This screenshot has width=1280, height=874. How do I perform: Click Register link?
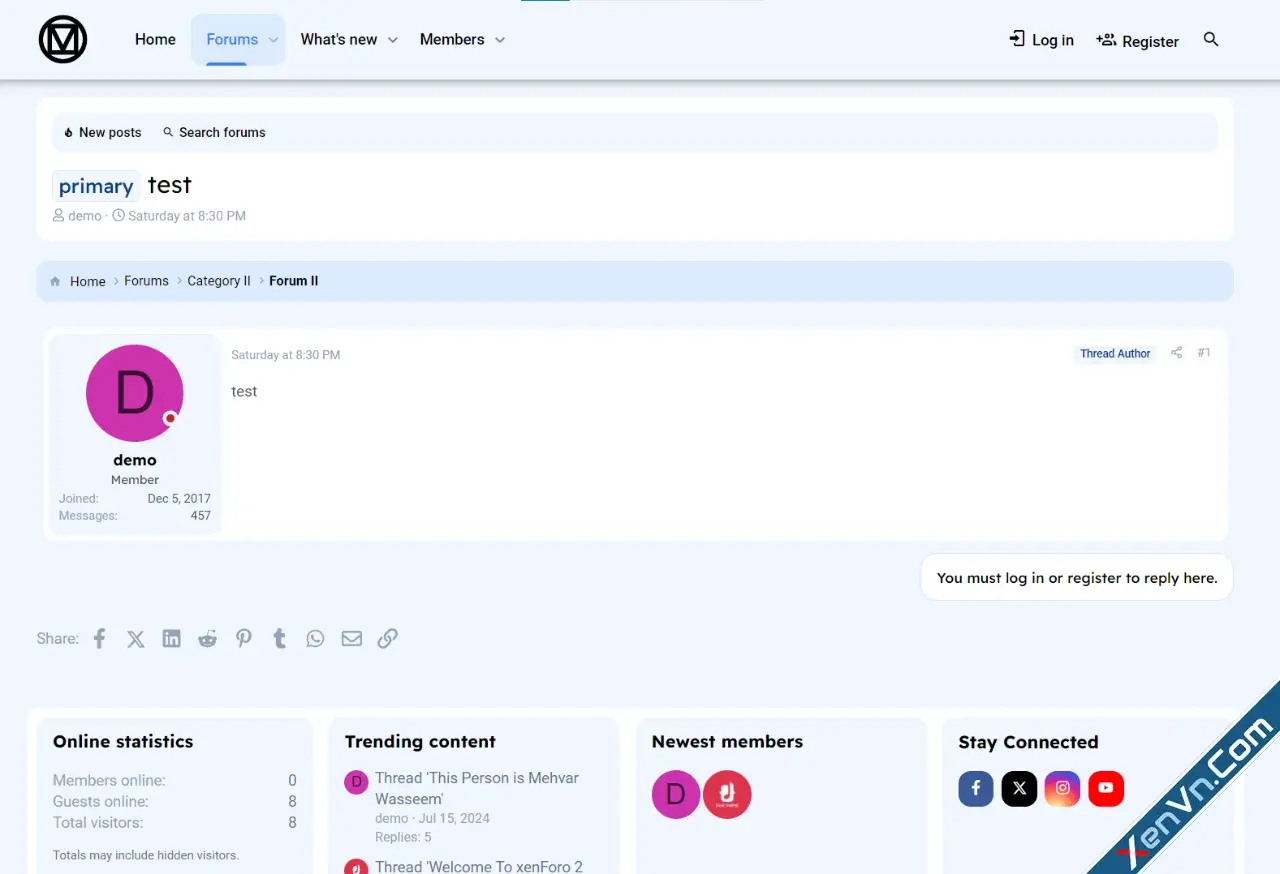point(1137,41)
